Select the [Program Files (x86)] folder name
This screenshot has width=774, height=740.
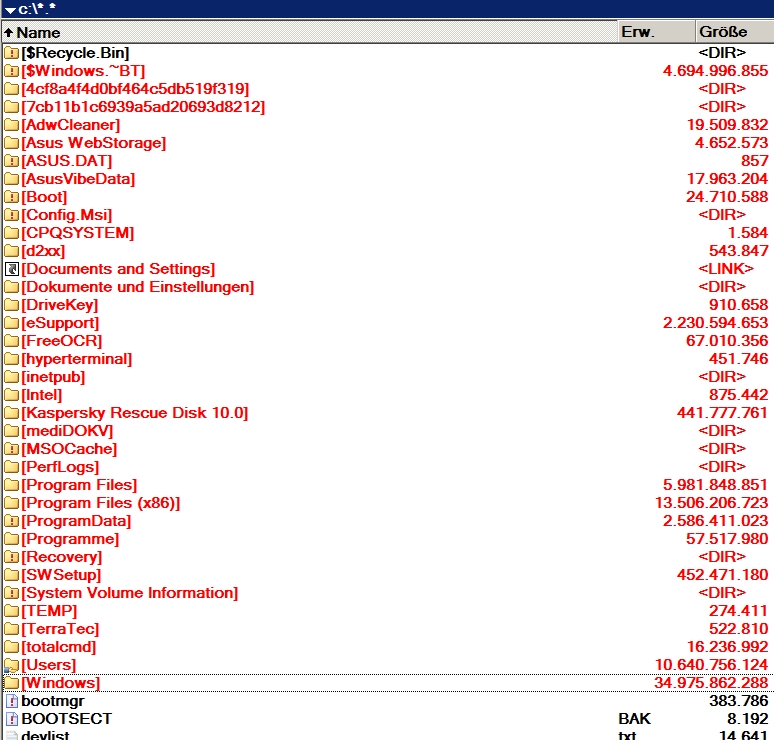[101, 504]
